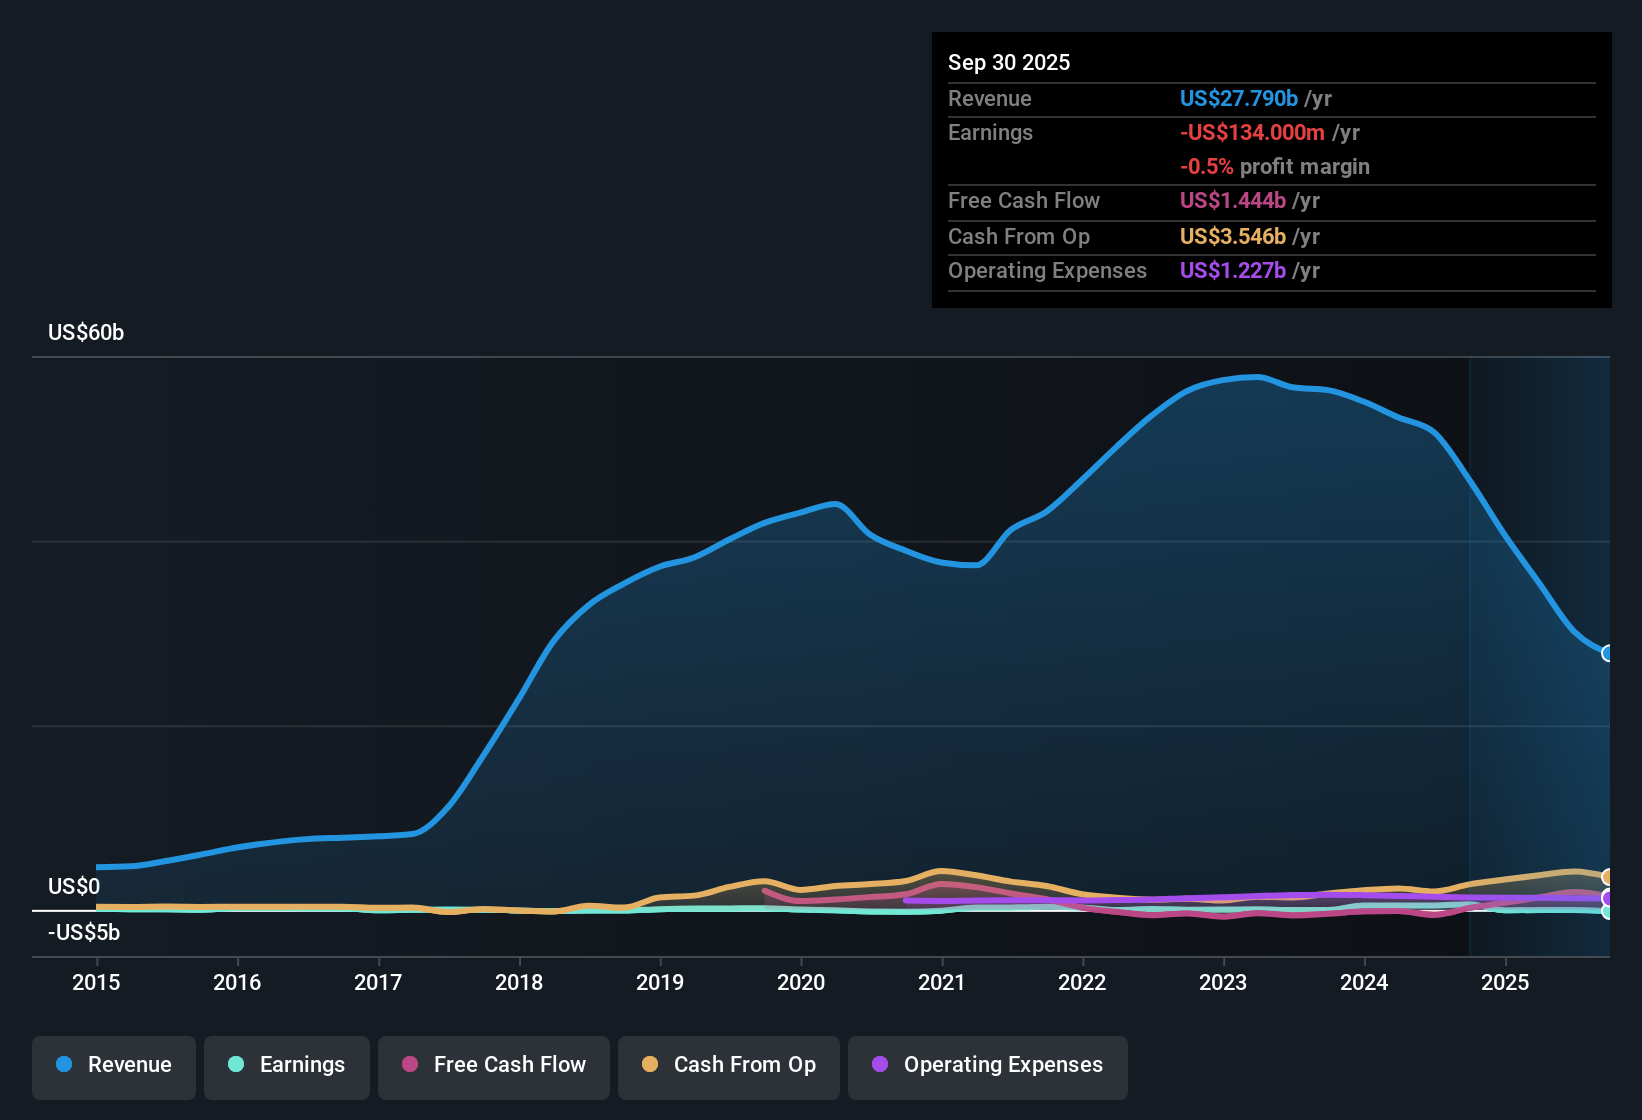
Task: Click the orange Cash From Op chart endpoint marker
Action: pos(1608,877)
